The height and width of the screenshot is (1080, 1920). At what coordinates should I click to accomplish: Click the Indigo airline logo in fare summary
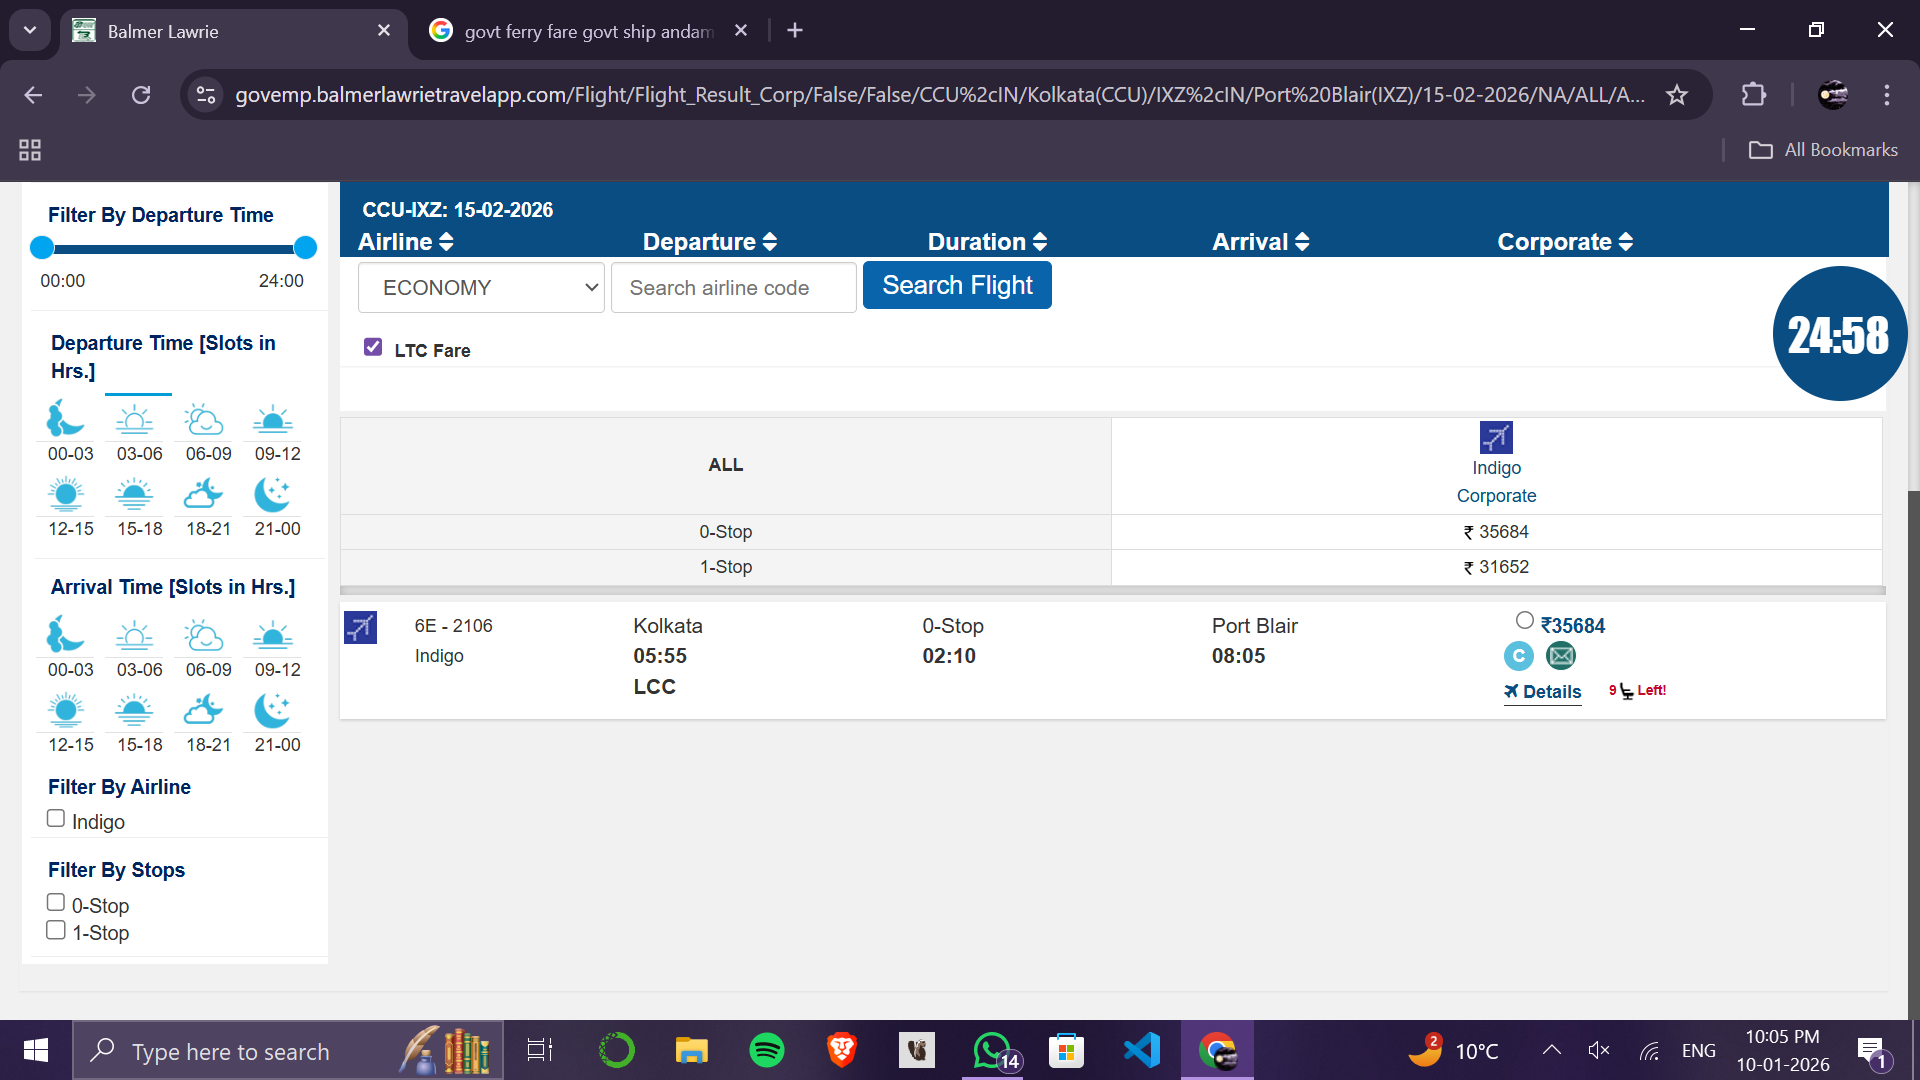[x=1496, y=437]
